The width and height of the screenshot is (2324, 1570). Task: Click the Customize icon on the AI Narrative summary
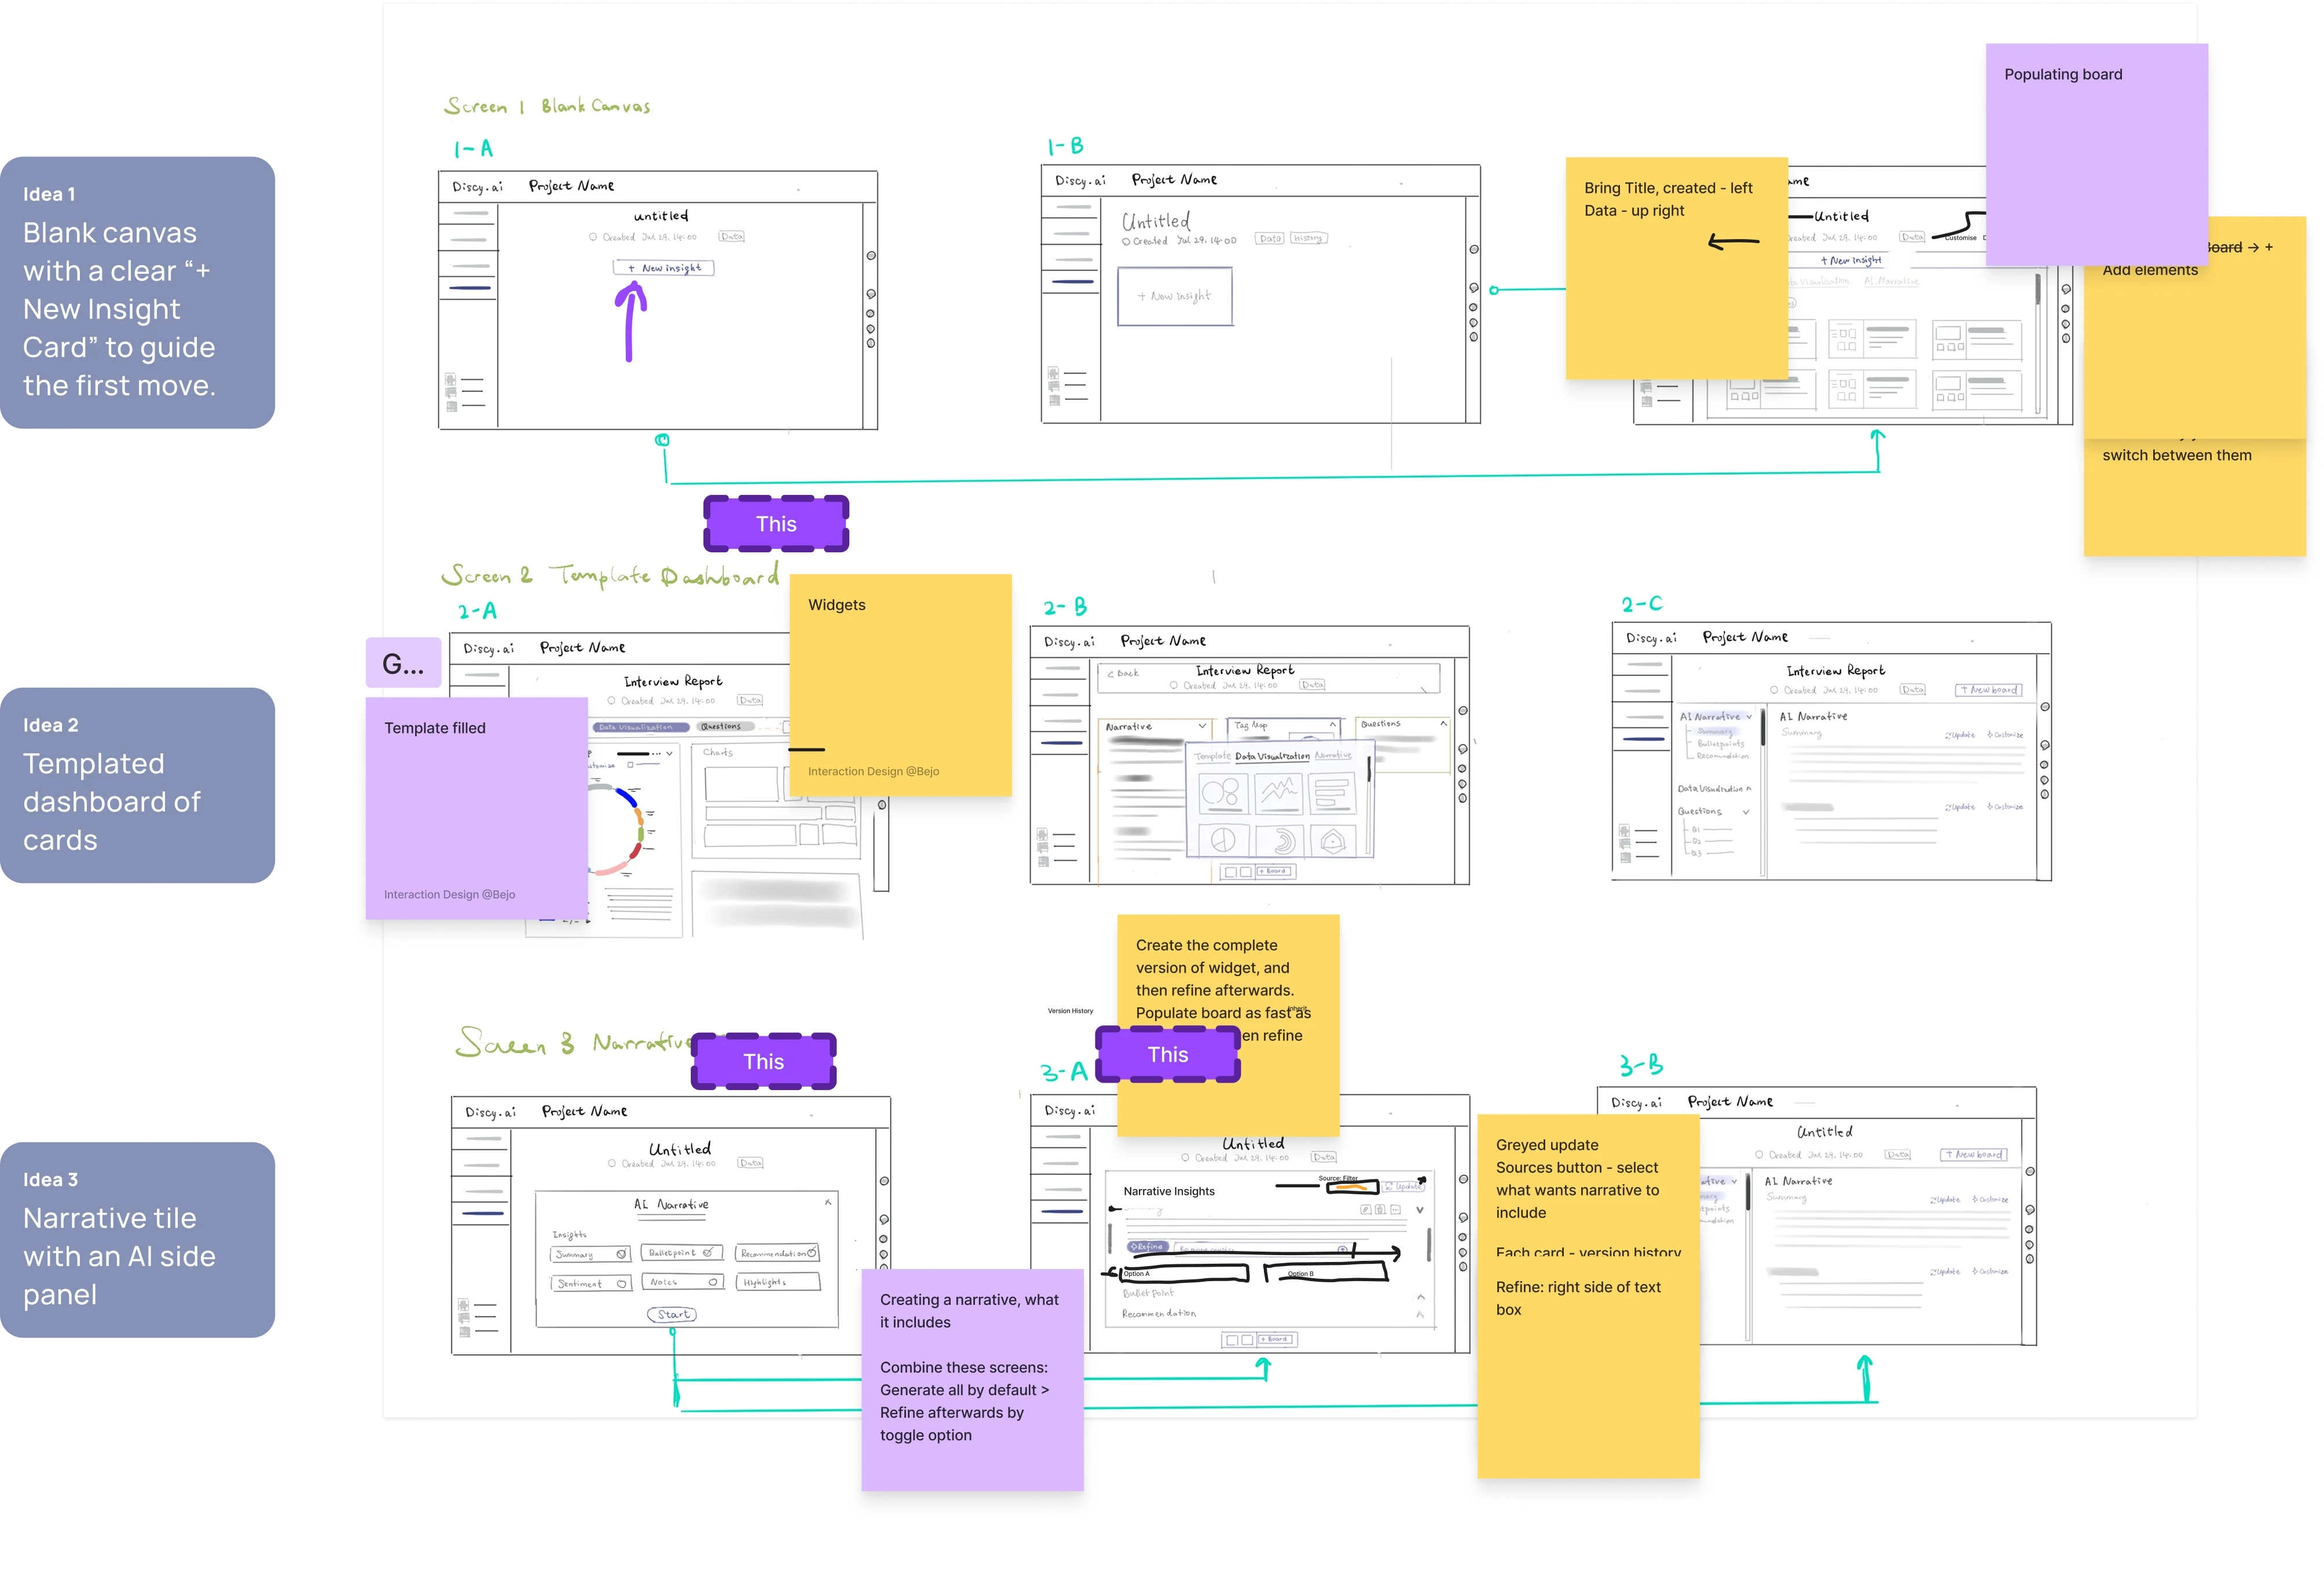pyautogui.click(x=1990, y=735)
